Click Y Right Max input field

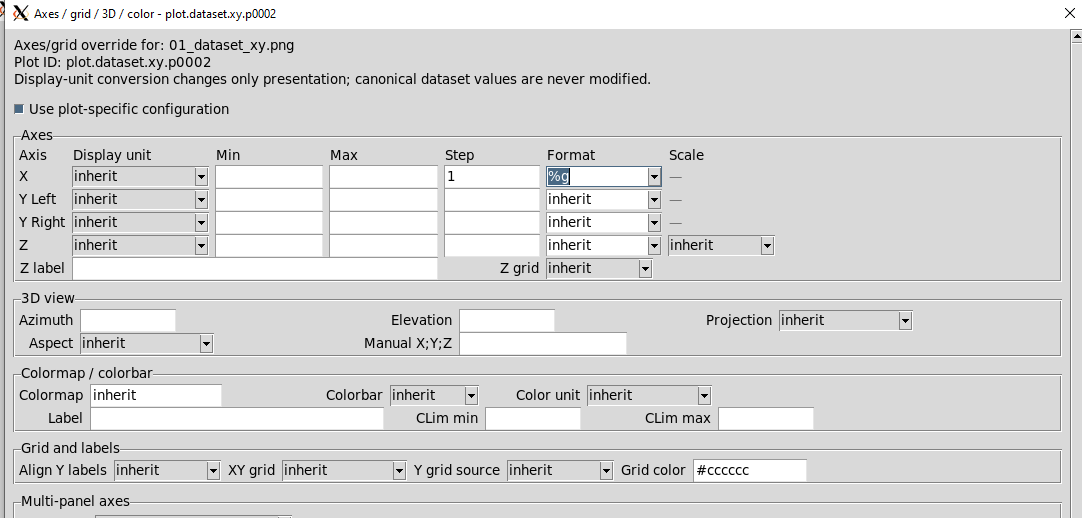point(384,222)
